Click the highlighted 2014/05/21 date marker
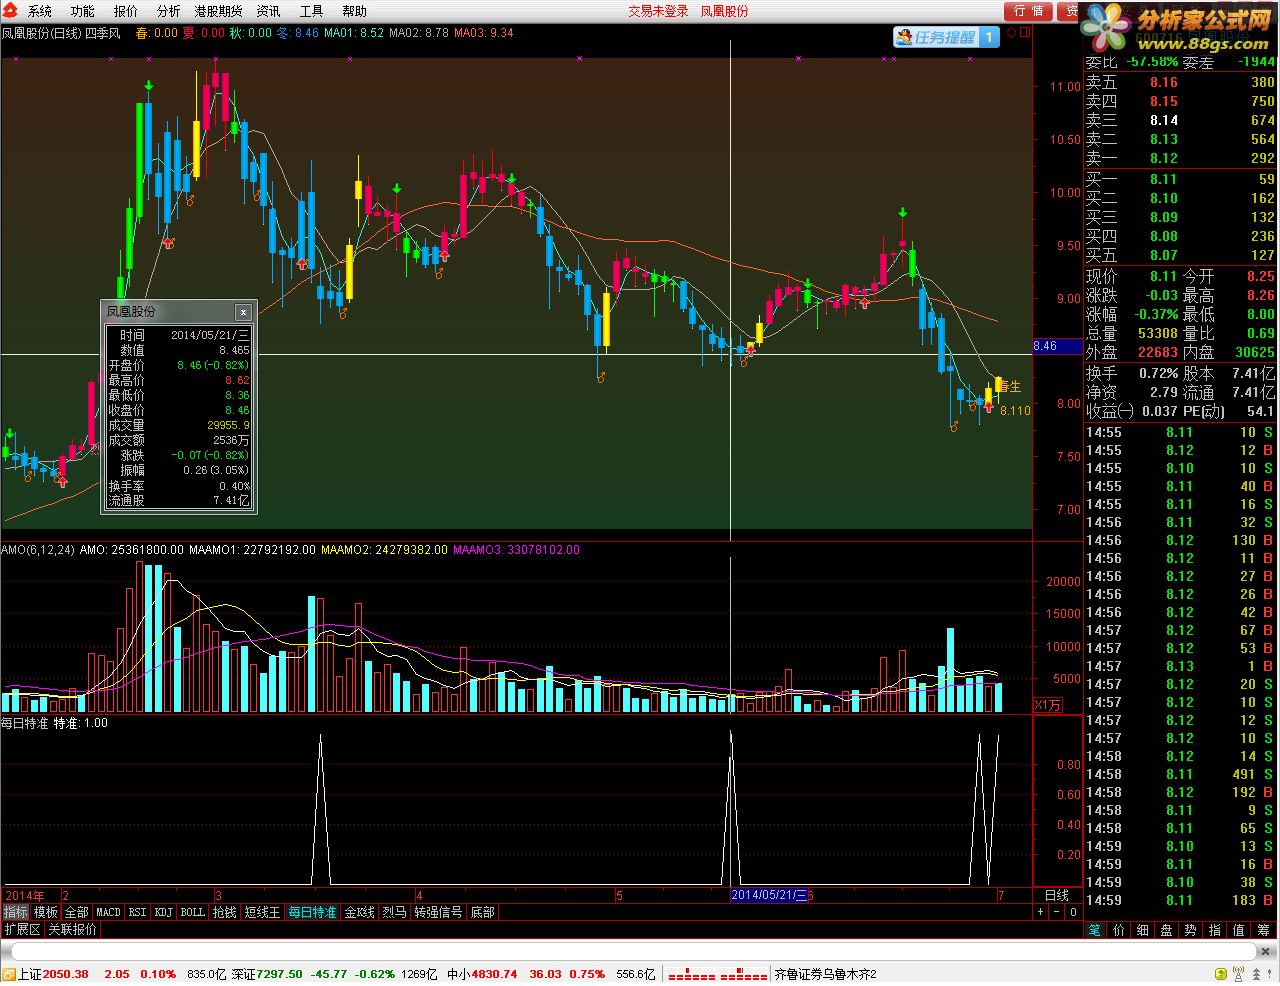1280x986 pixels. click(769, 895)
